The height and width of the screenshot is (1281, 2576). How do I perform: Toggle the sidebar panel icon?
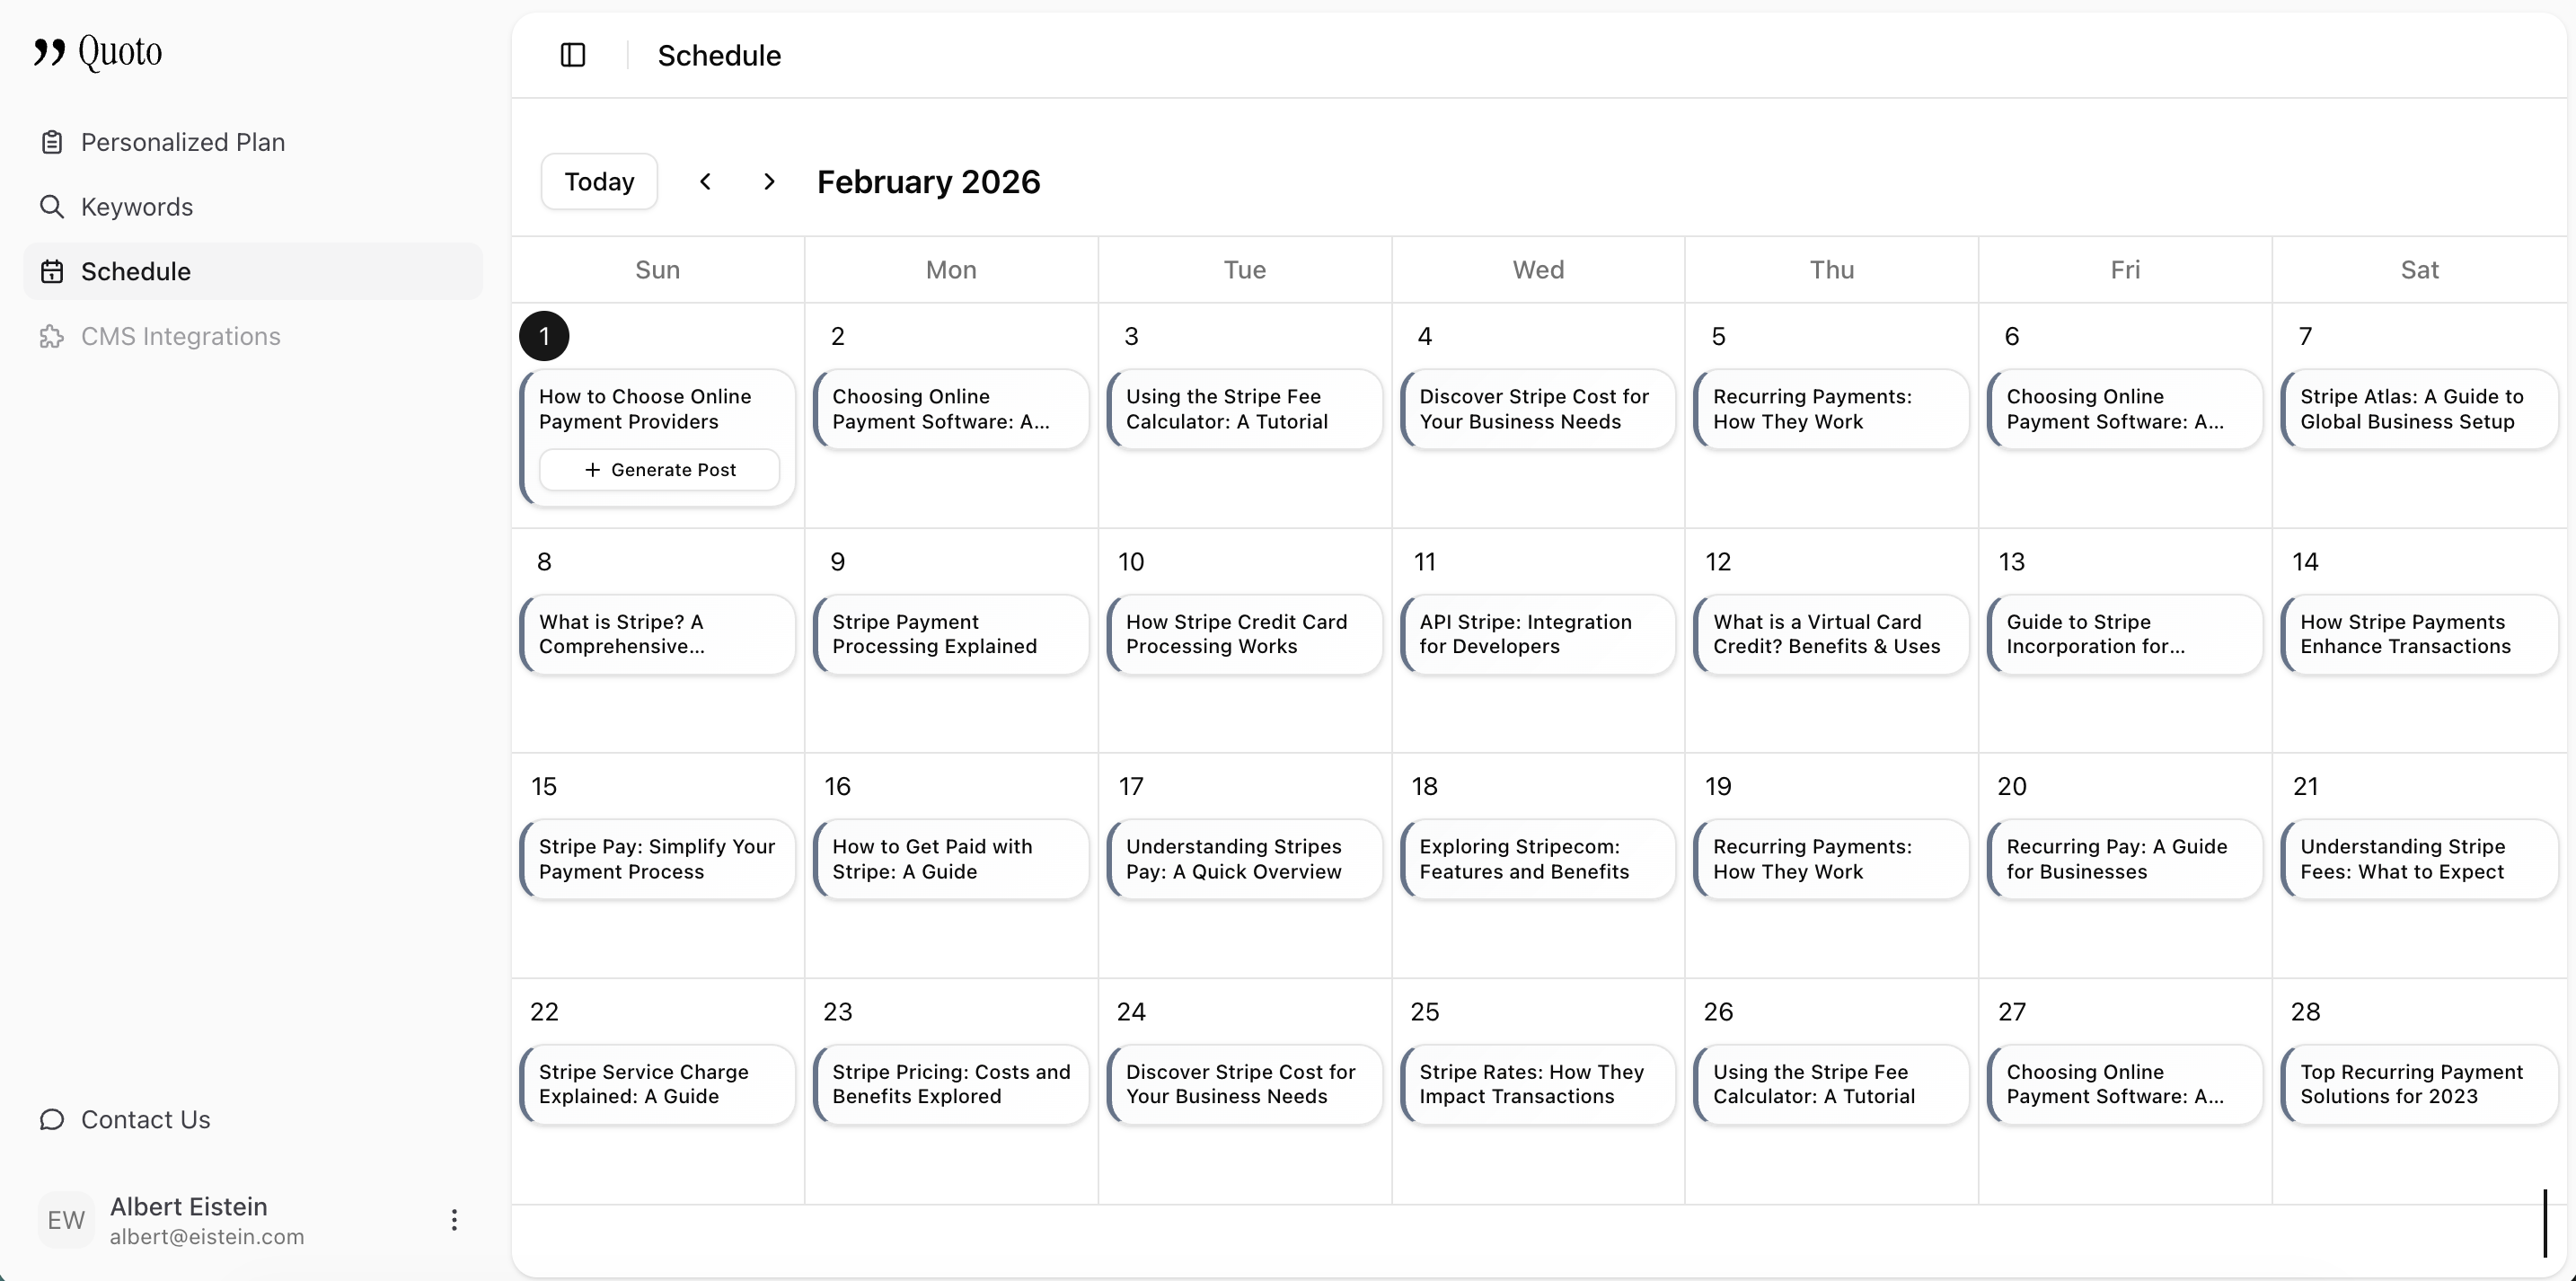point(573,55)
